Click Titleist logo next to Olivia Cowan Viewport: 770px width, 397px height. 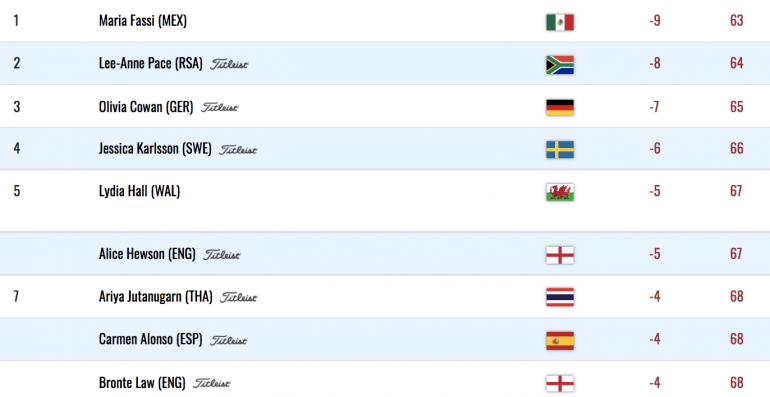point(220,107)
